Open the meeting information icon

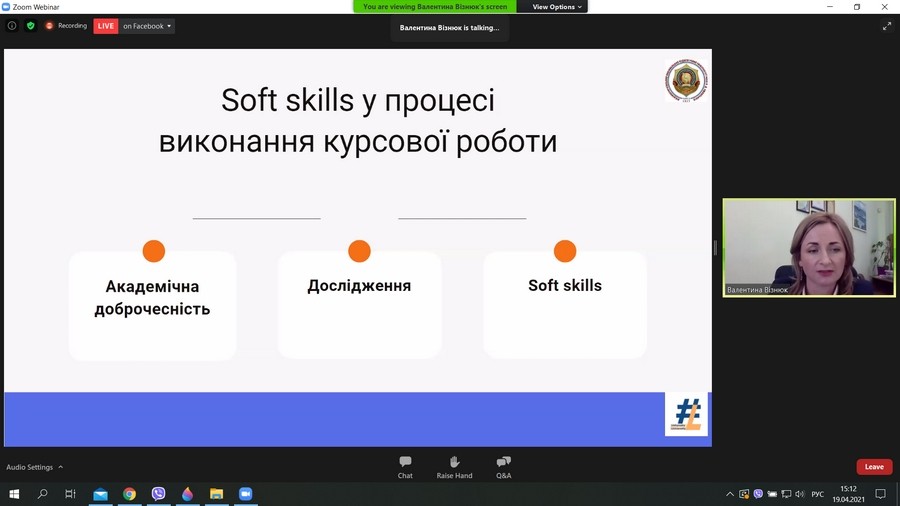pos(11,26)
